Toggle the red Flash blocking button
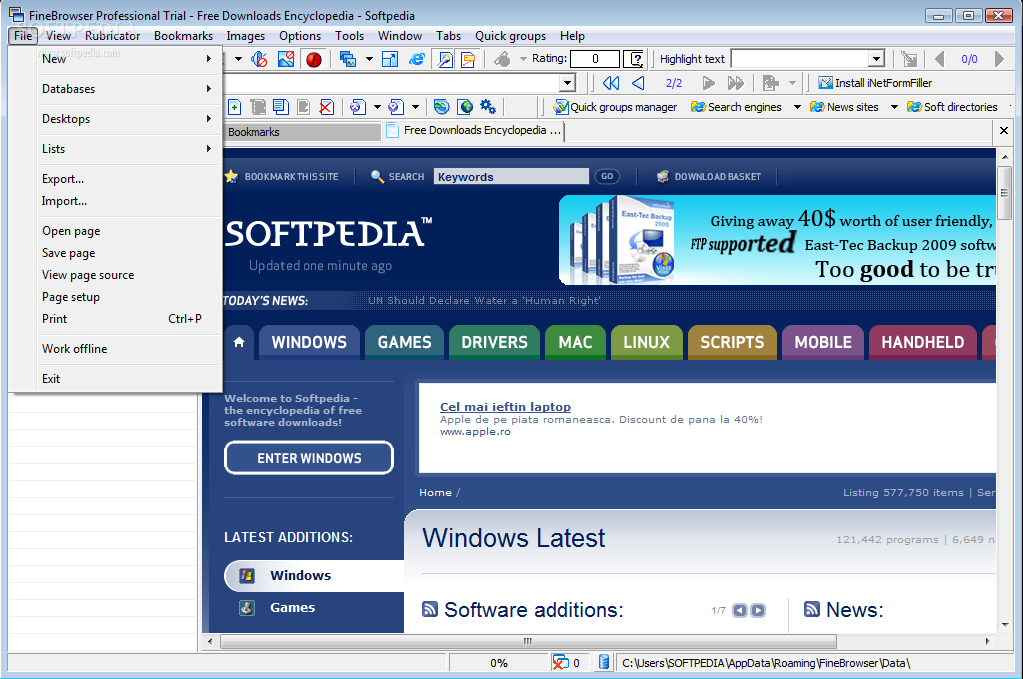The image size is (1023, 679). point(314,59)
